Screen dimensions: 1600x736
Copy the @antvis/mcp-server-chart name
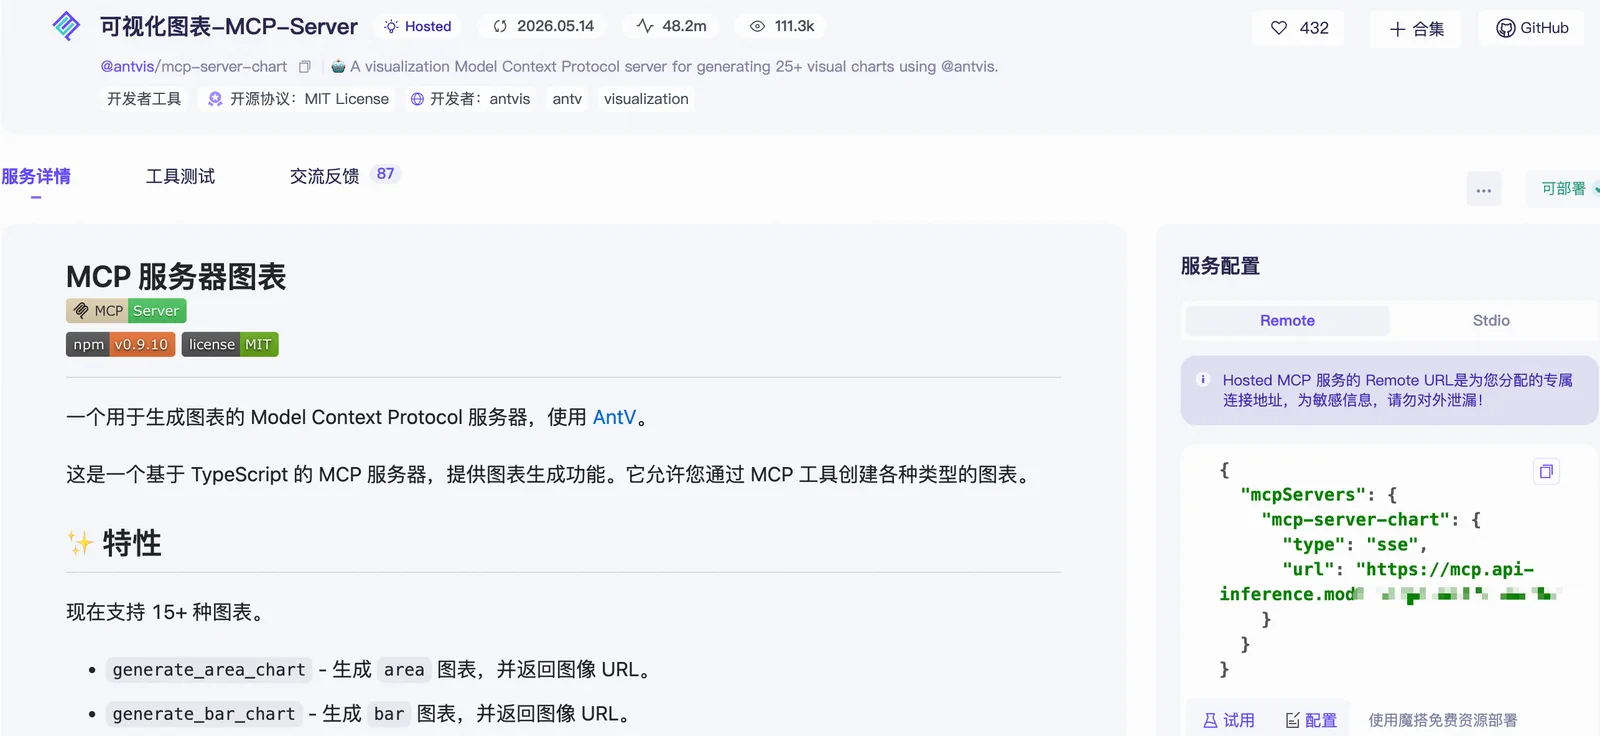click(305, 67)
